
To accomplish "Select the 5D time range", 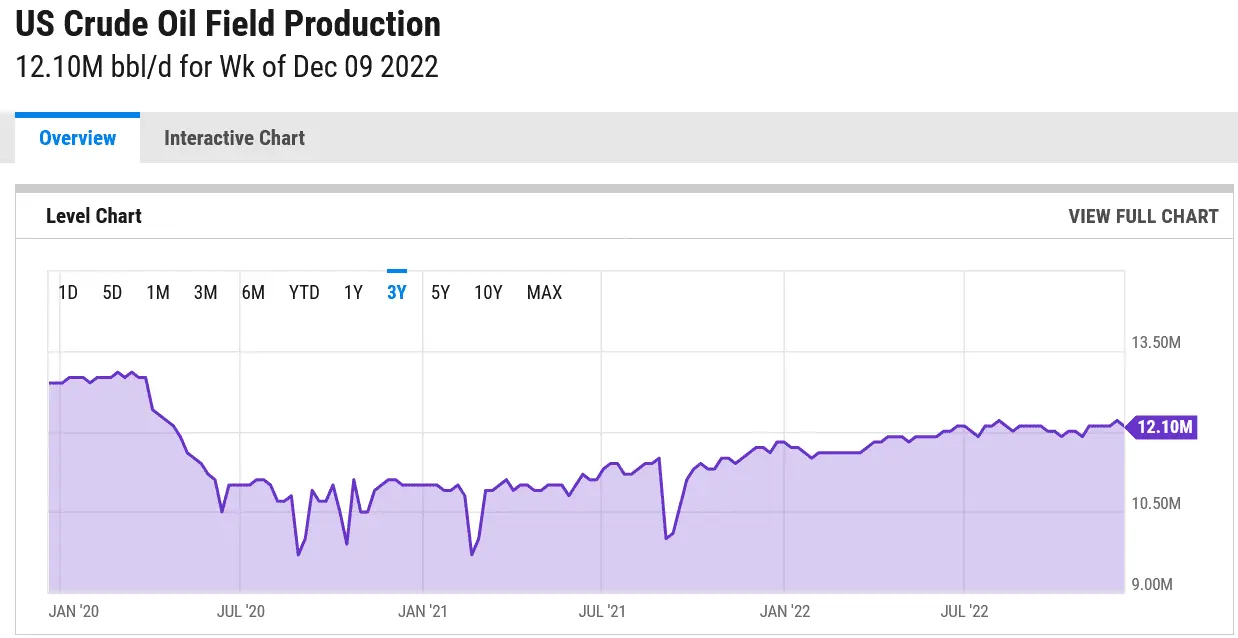I will coord(112,292).
